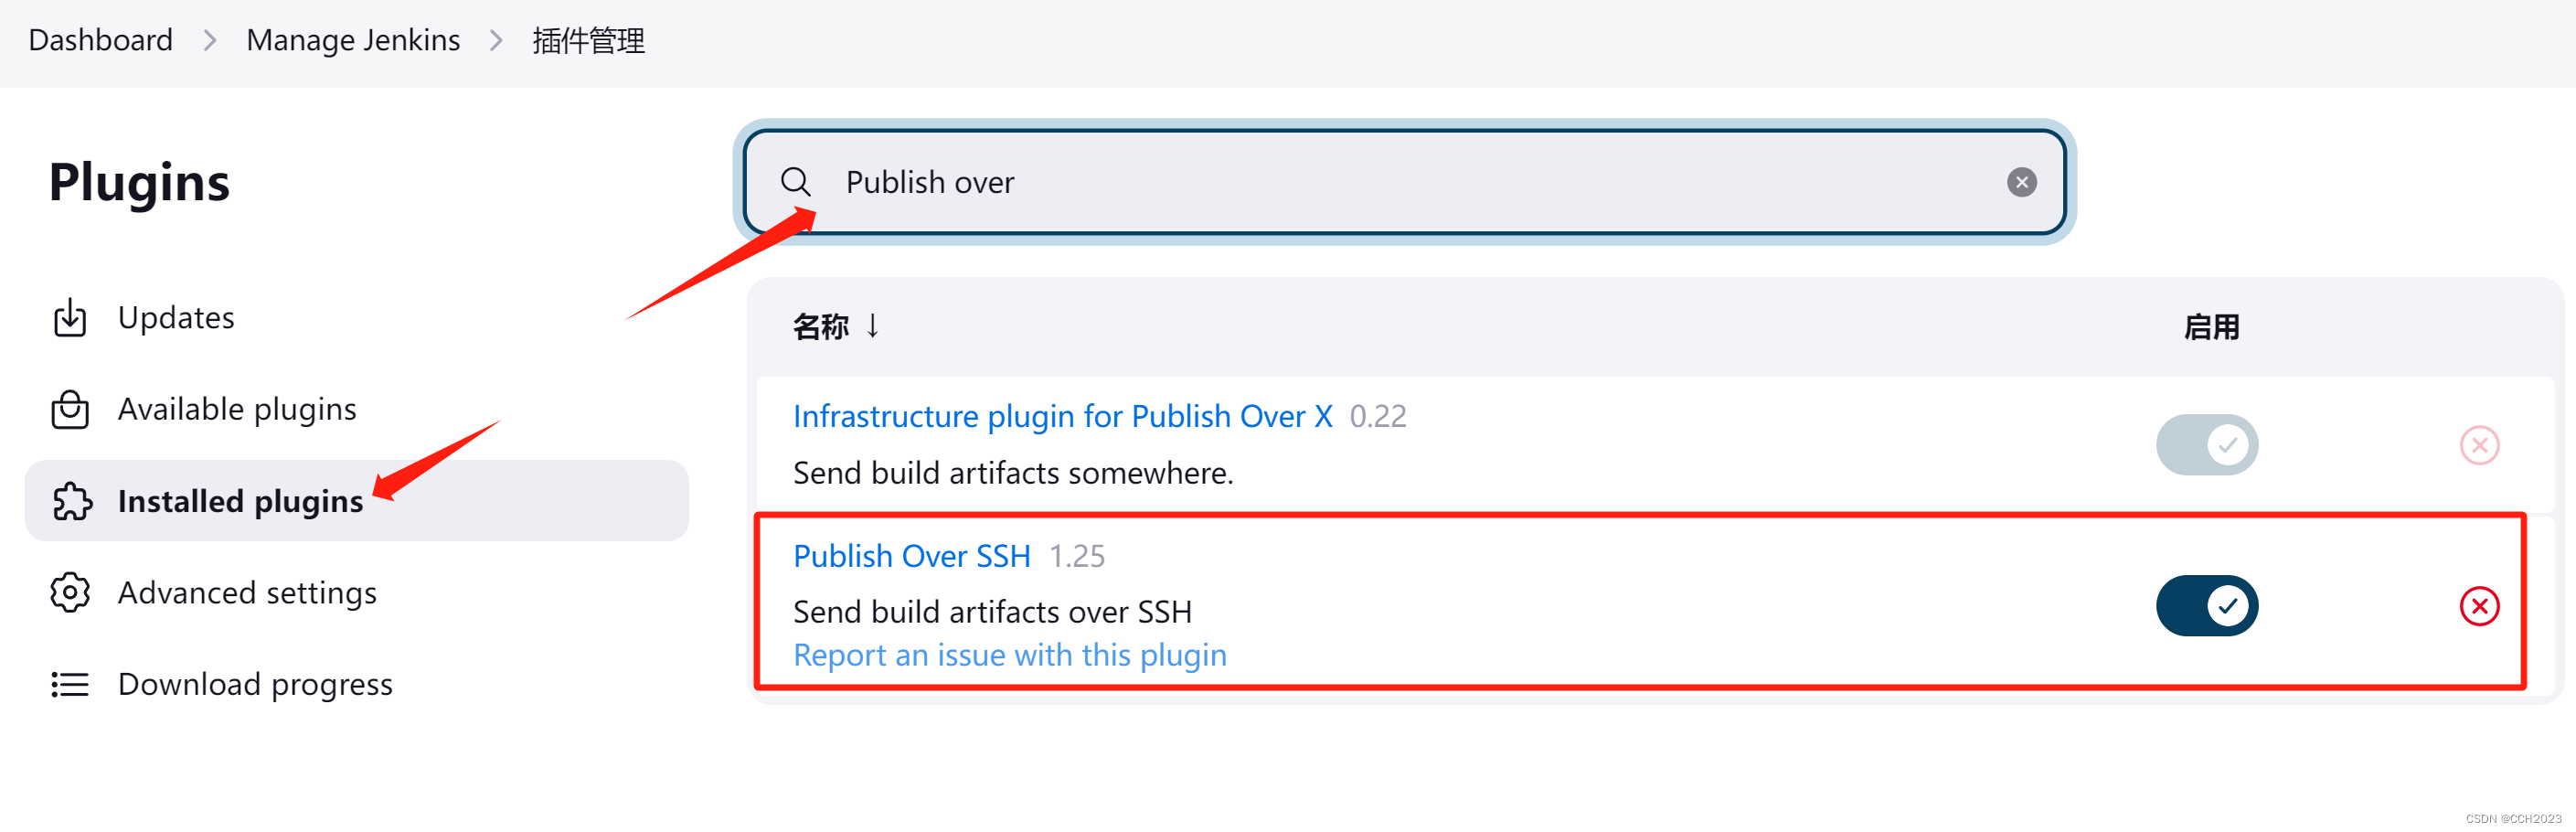The image size is (2576, 832).
Task: Click uninstall icon for Infrastructure plugin
Action: point(2479,445)
